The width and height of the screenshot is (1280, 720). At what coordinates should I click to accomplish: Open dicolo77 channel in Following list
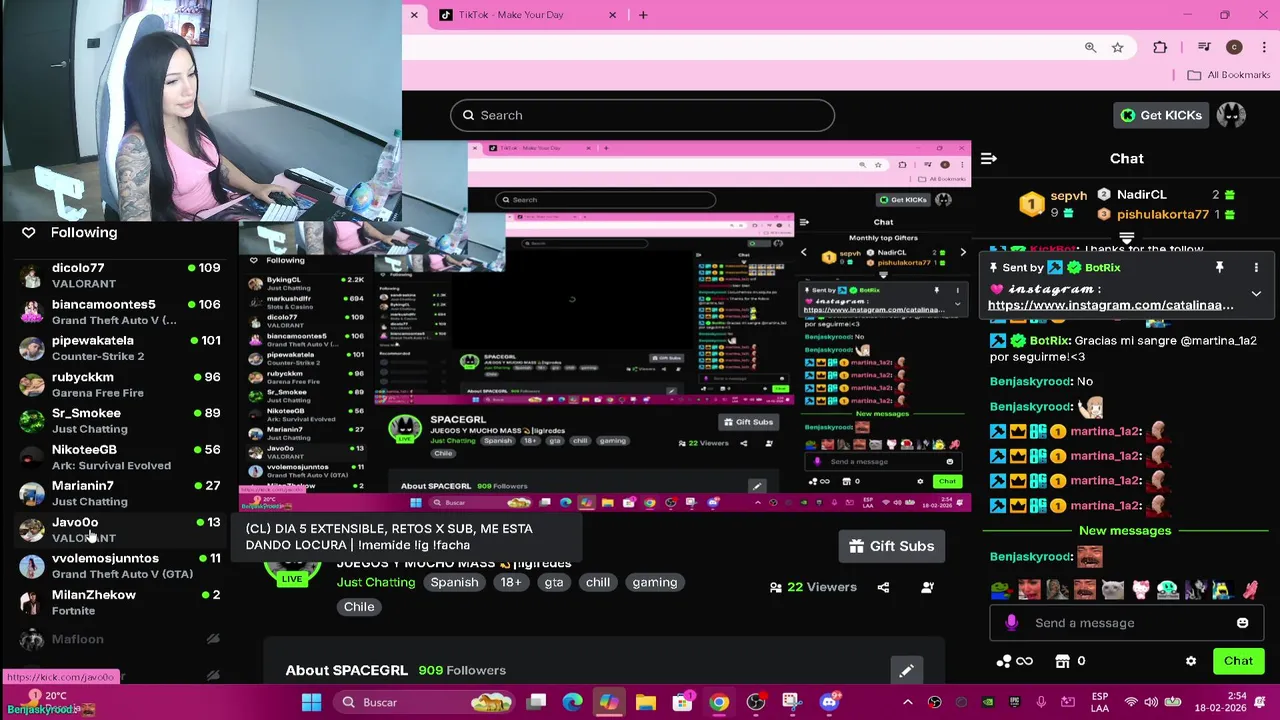pyautogui.click(x=120, y=275)
